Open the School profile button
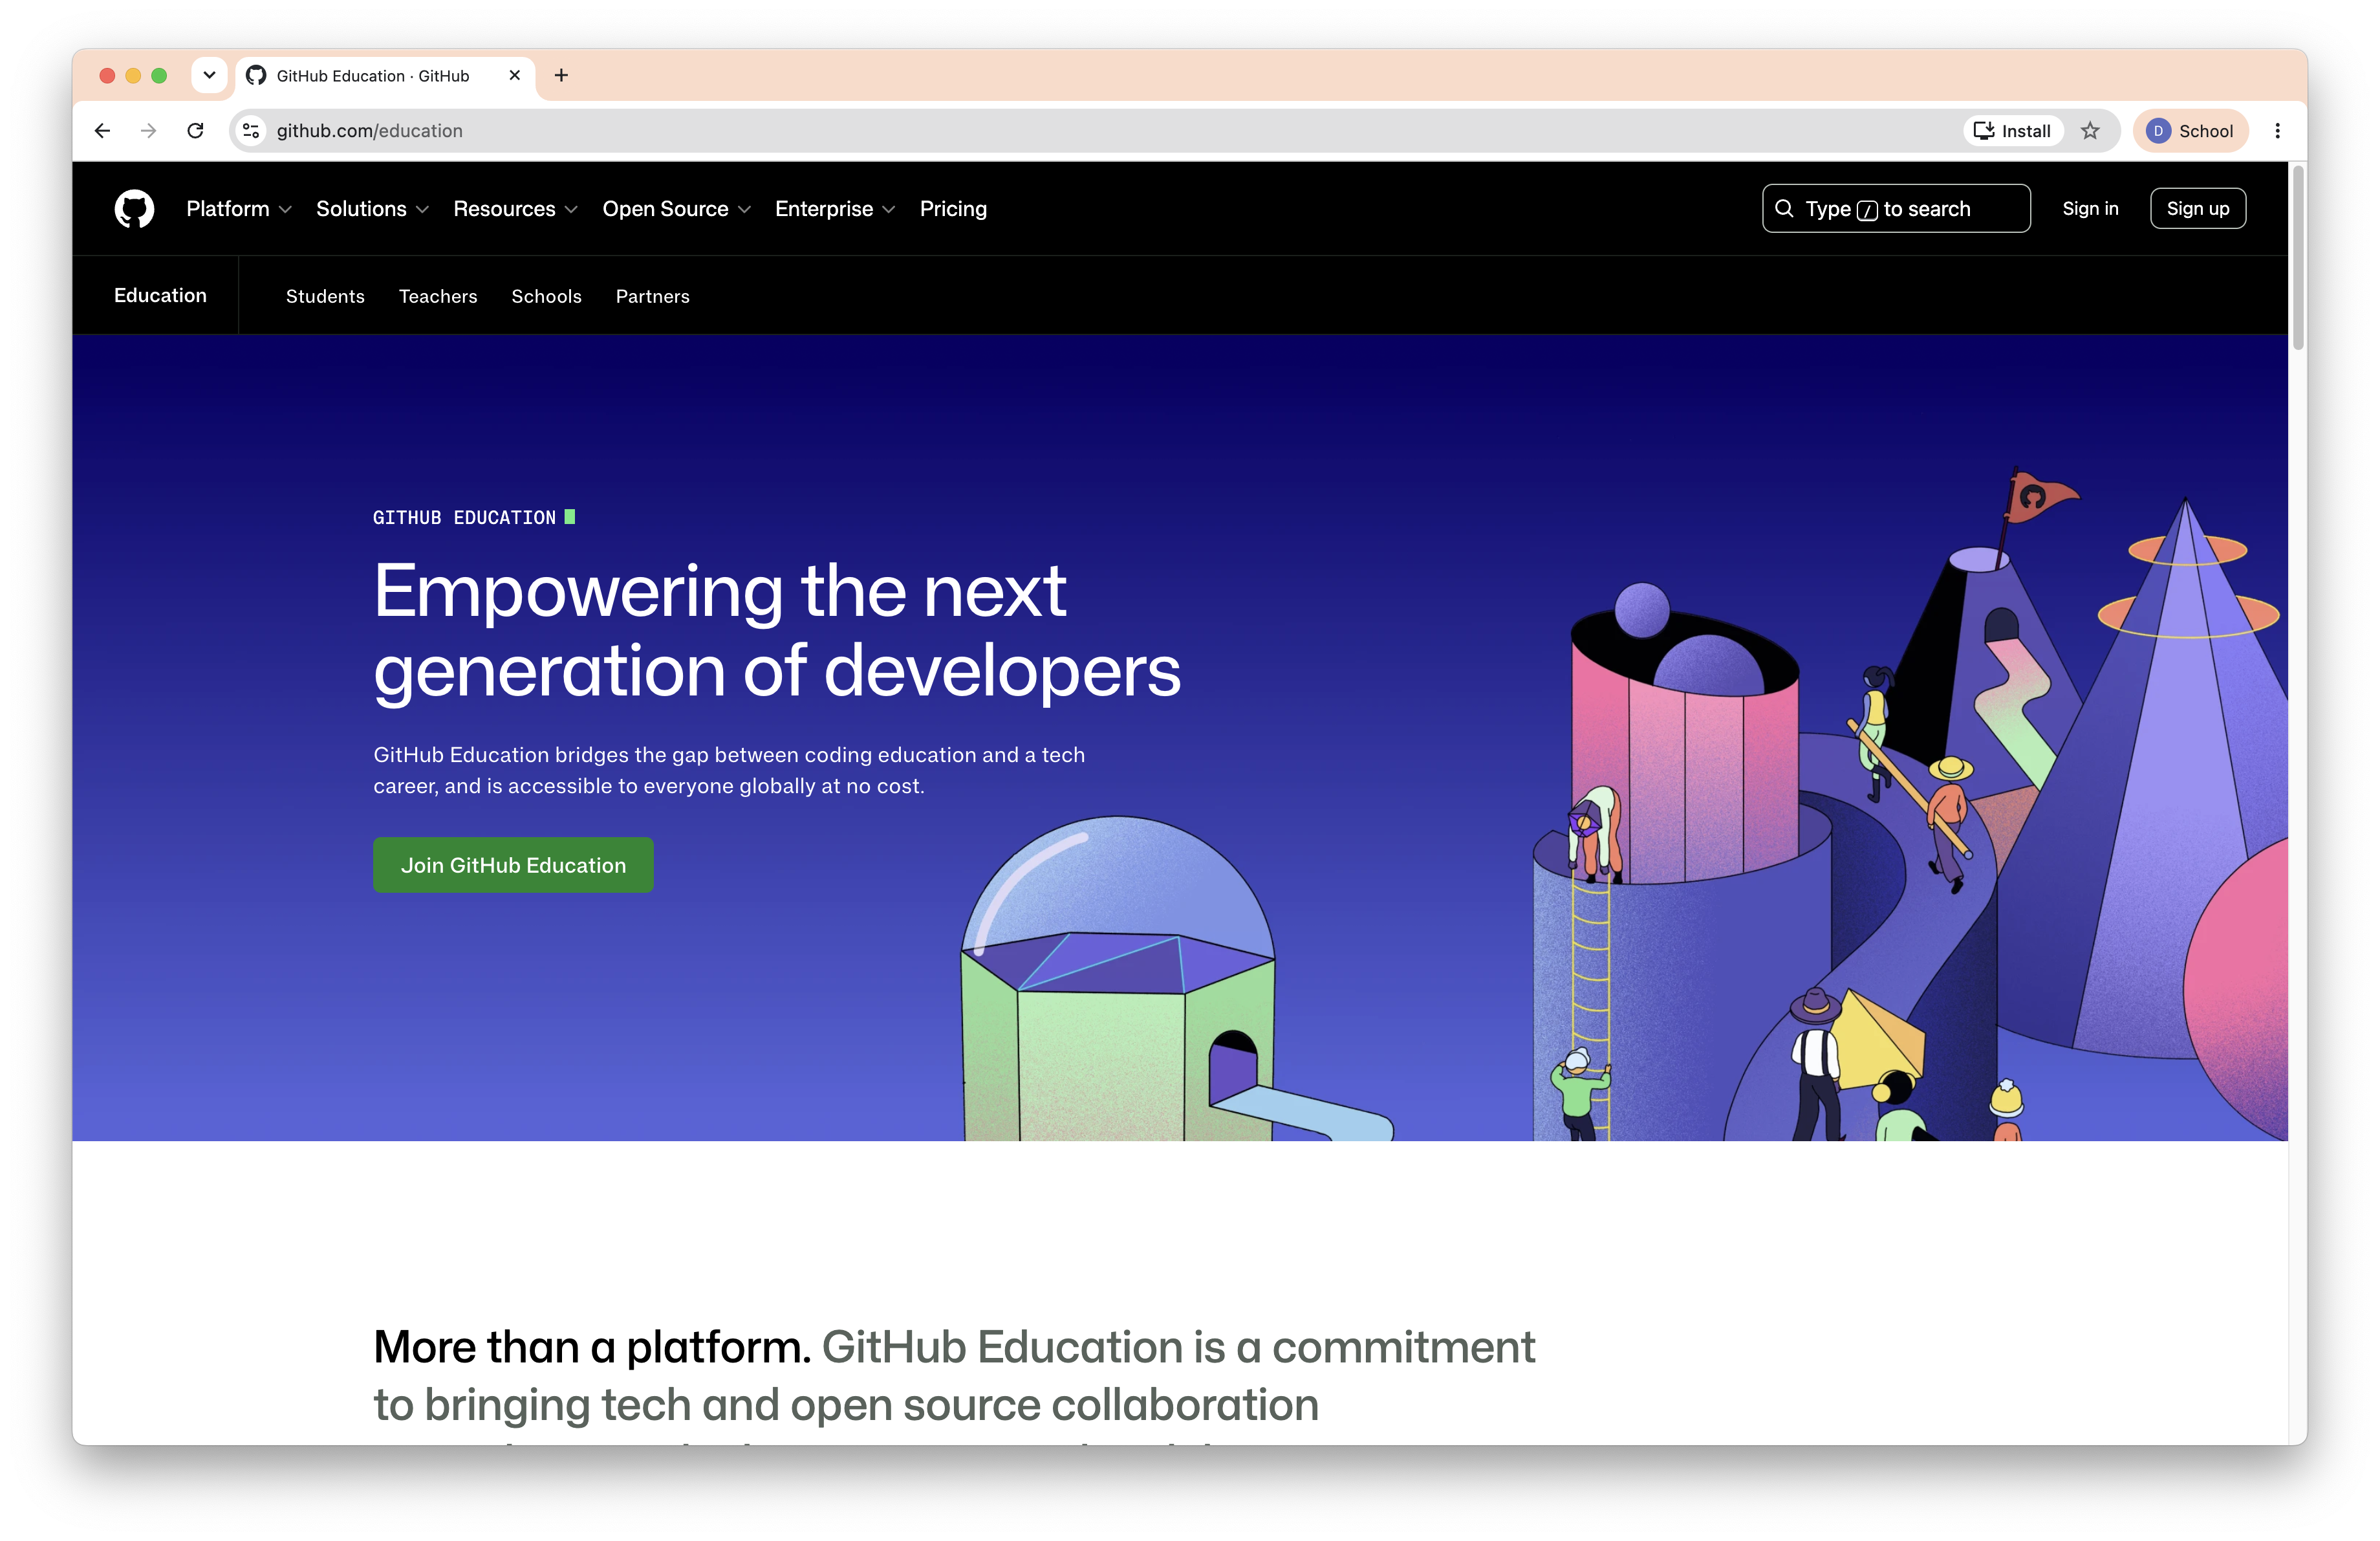Viewport: 2380px width, 1541px height. tap(2190, 131)
